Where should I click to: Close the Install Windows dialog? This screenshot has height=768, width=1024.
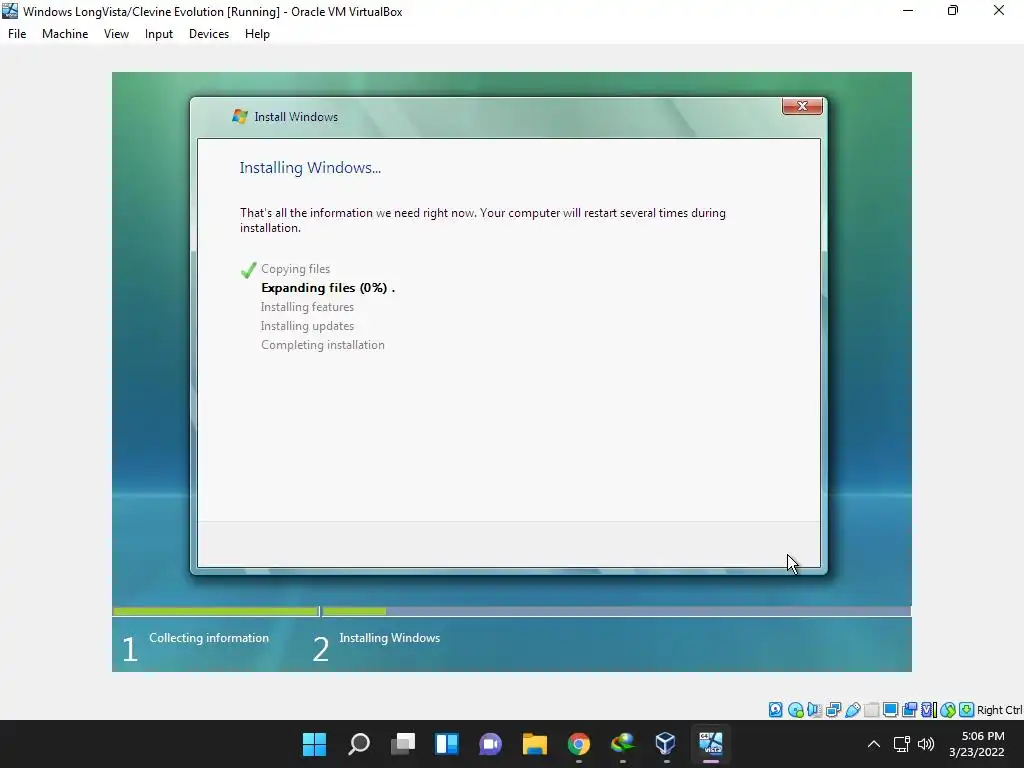point(802,106)
